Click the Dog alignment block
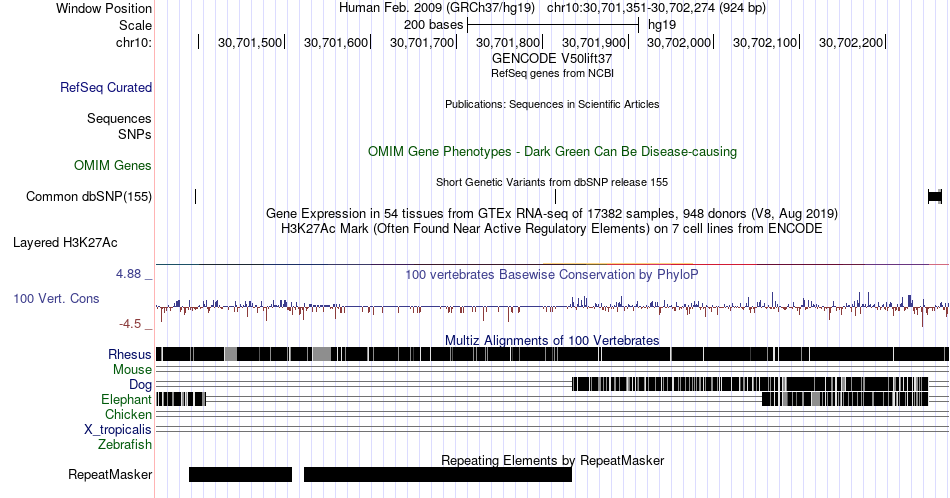Screen dimensions: 950x498 coord(750,384)
